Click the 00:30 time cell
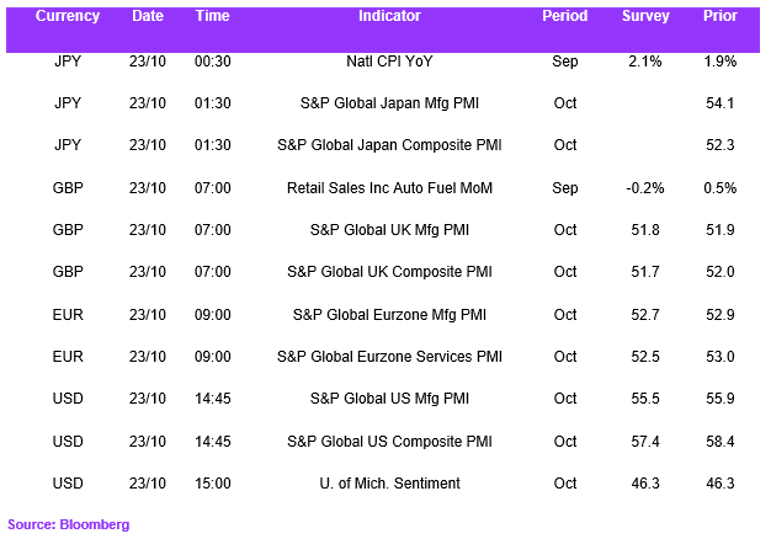This screenshot has height=539, width=770. (213, 61)
